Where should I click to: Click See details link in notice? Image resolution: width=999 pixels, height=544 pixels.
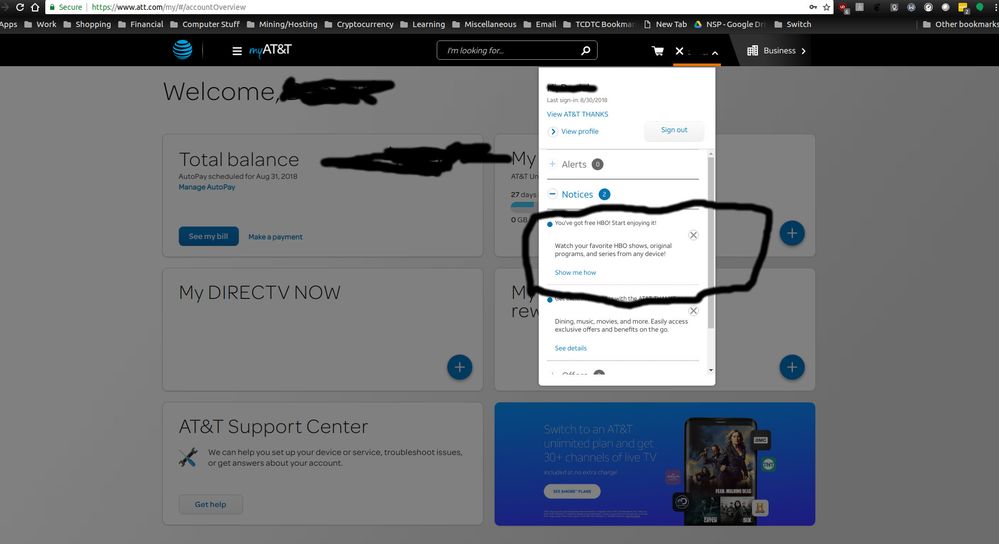point(570,348)
